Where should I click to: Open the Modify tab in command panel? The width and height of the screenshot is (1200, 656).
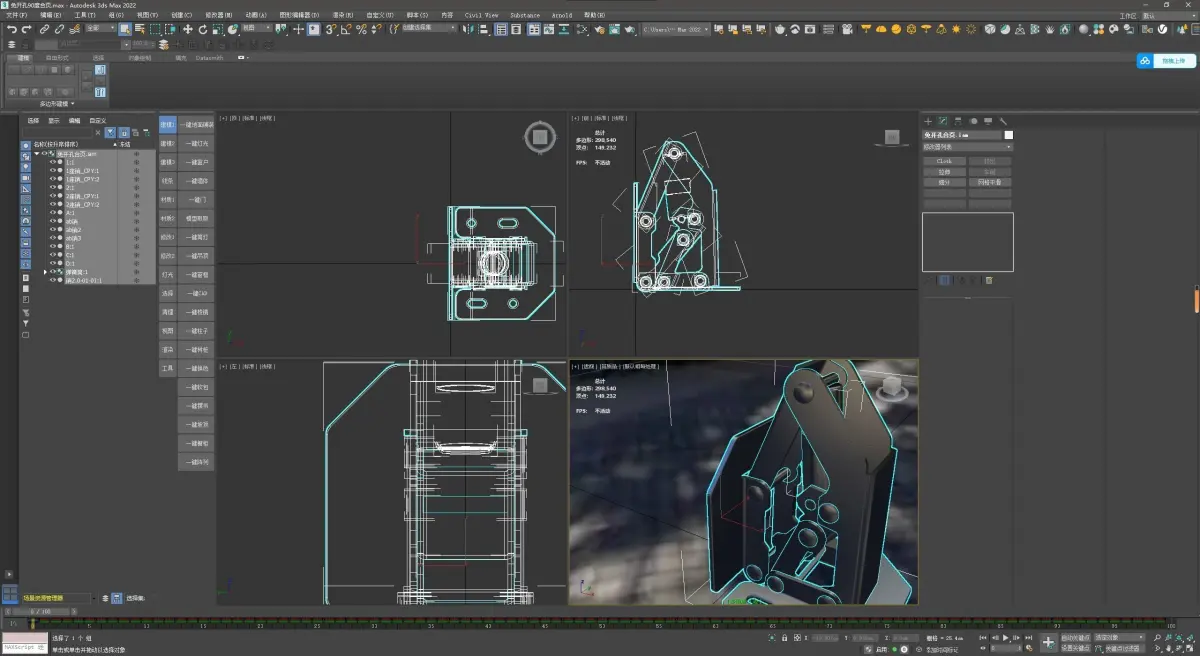942,121
